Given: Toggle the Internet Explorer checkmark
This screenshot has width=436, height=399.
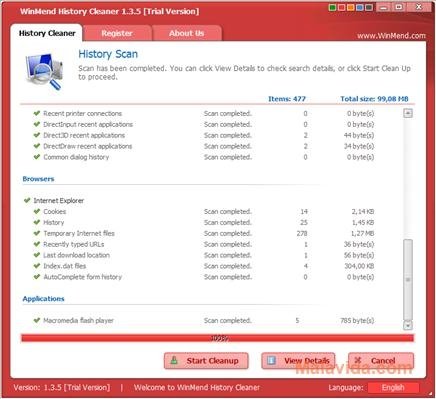Looking at the screenshot, I should pos(27,200).
